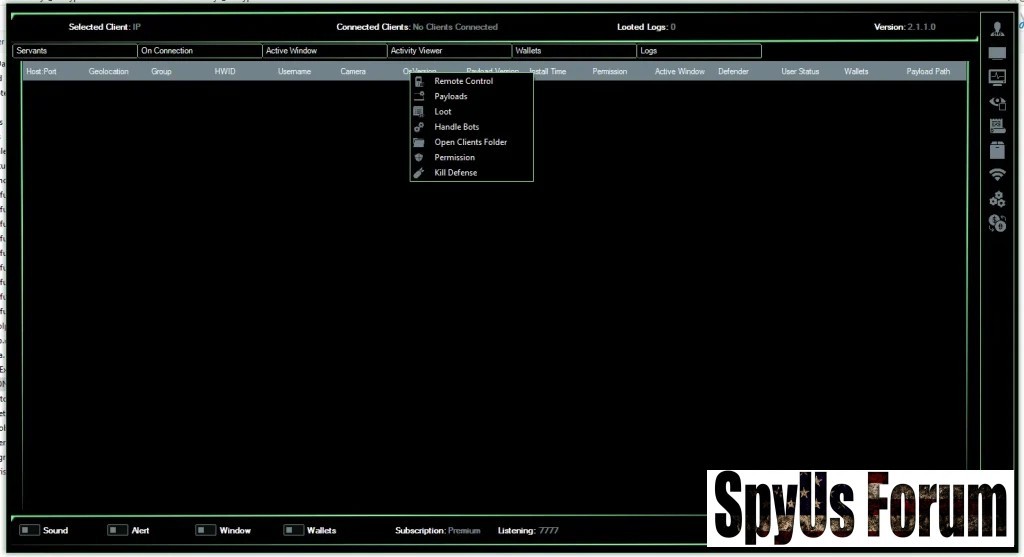Click the Geolocation column header

point(108,72)
